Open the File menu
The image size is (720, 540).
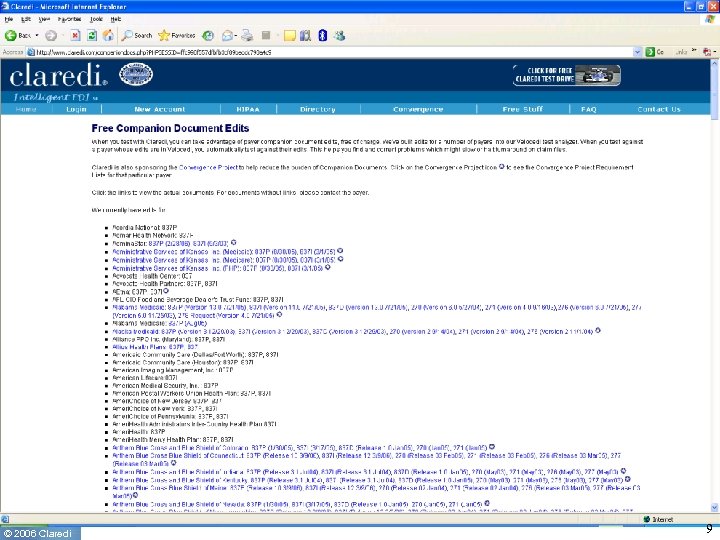point(9,19)
